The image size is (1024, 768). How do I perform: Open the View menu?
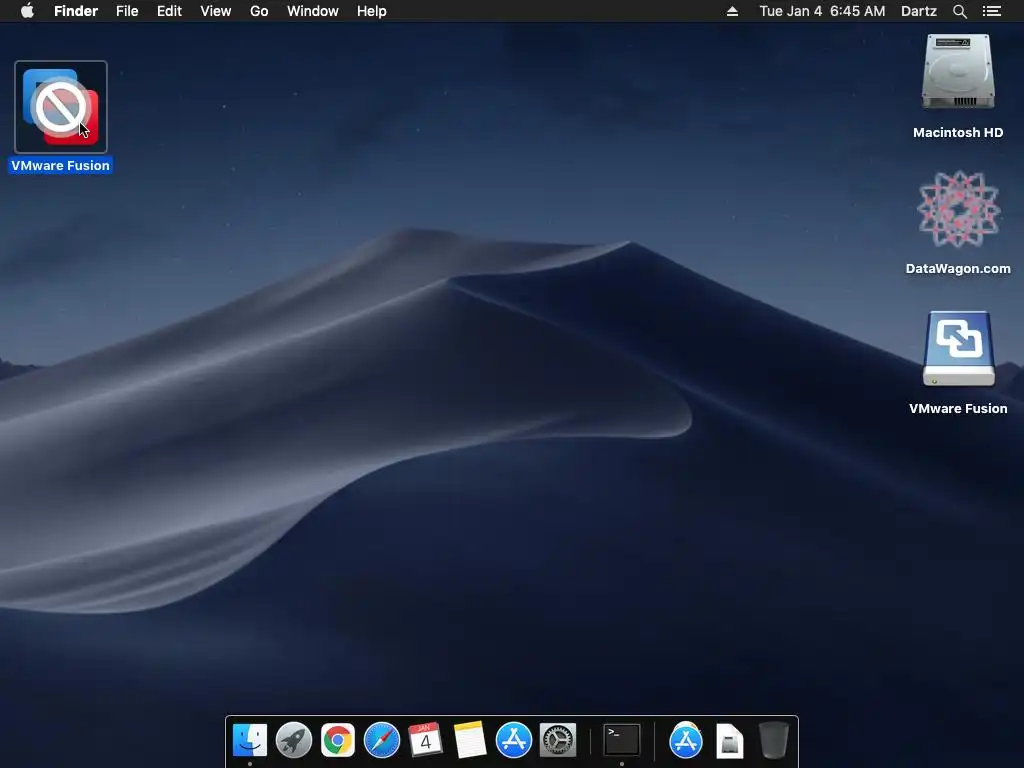(x=216, y=11)
